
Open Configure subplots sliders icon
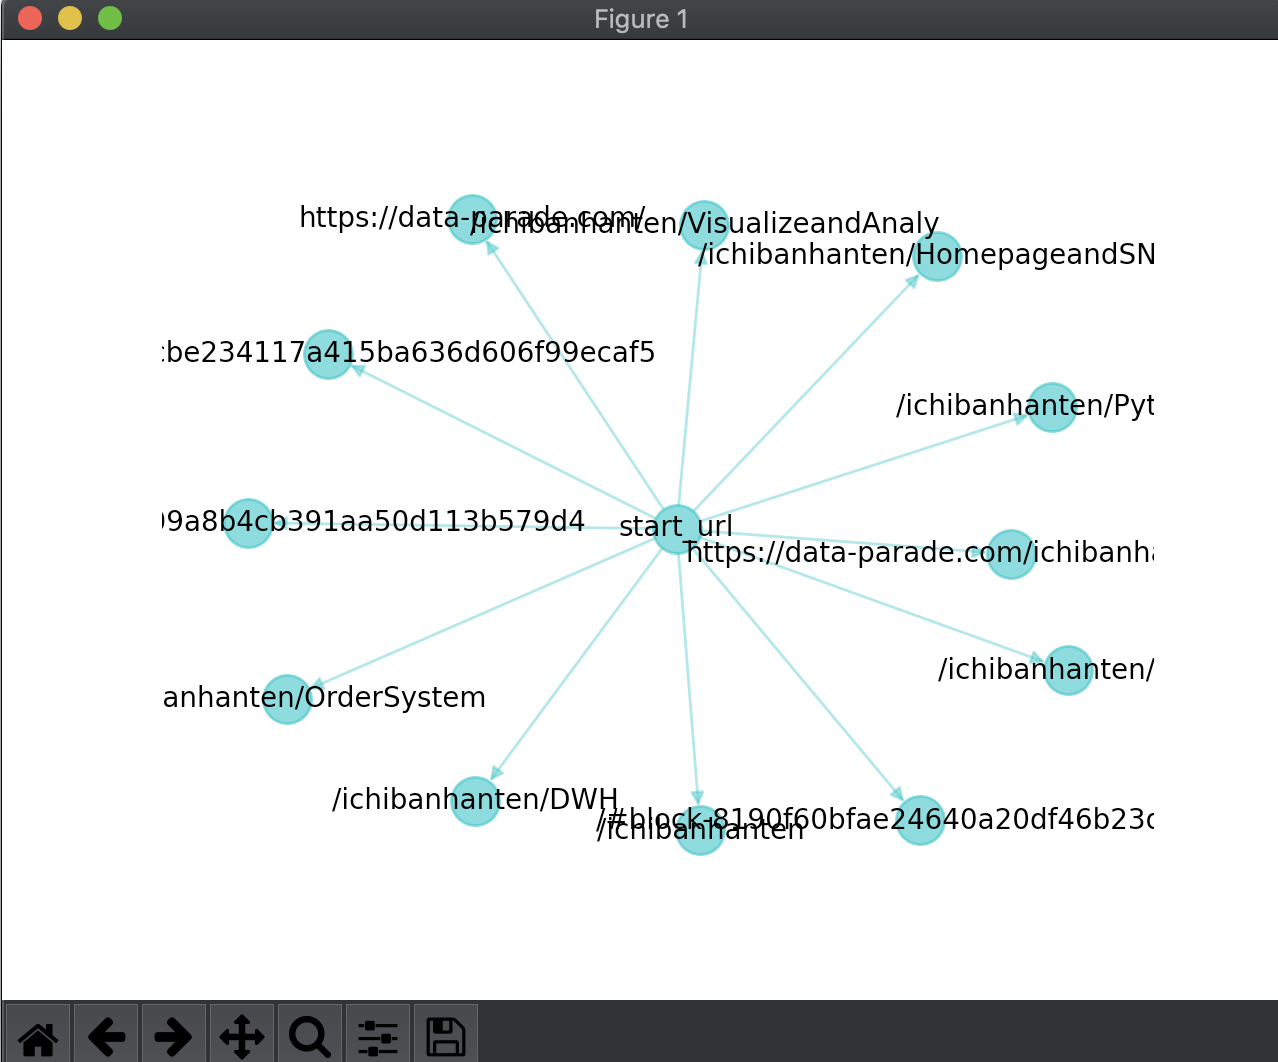point(378,1034)
